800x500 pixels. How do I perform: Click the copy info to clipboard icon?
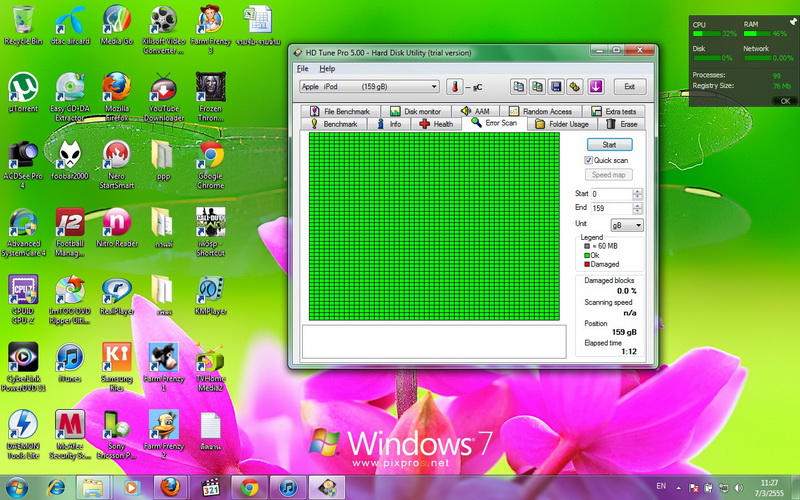click(519, 87)
